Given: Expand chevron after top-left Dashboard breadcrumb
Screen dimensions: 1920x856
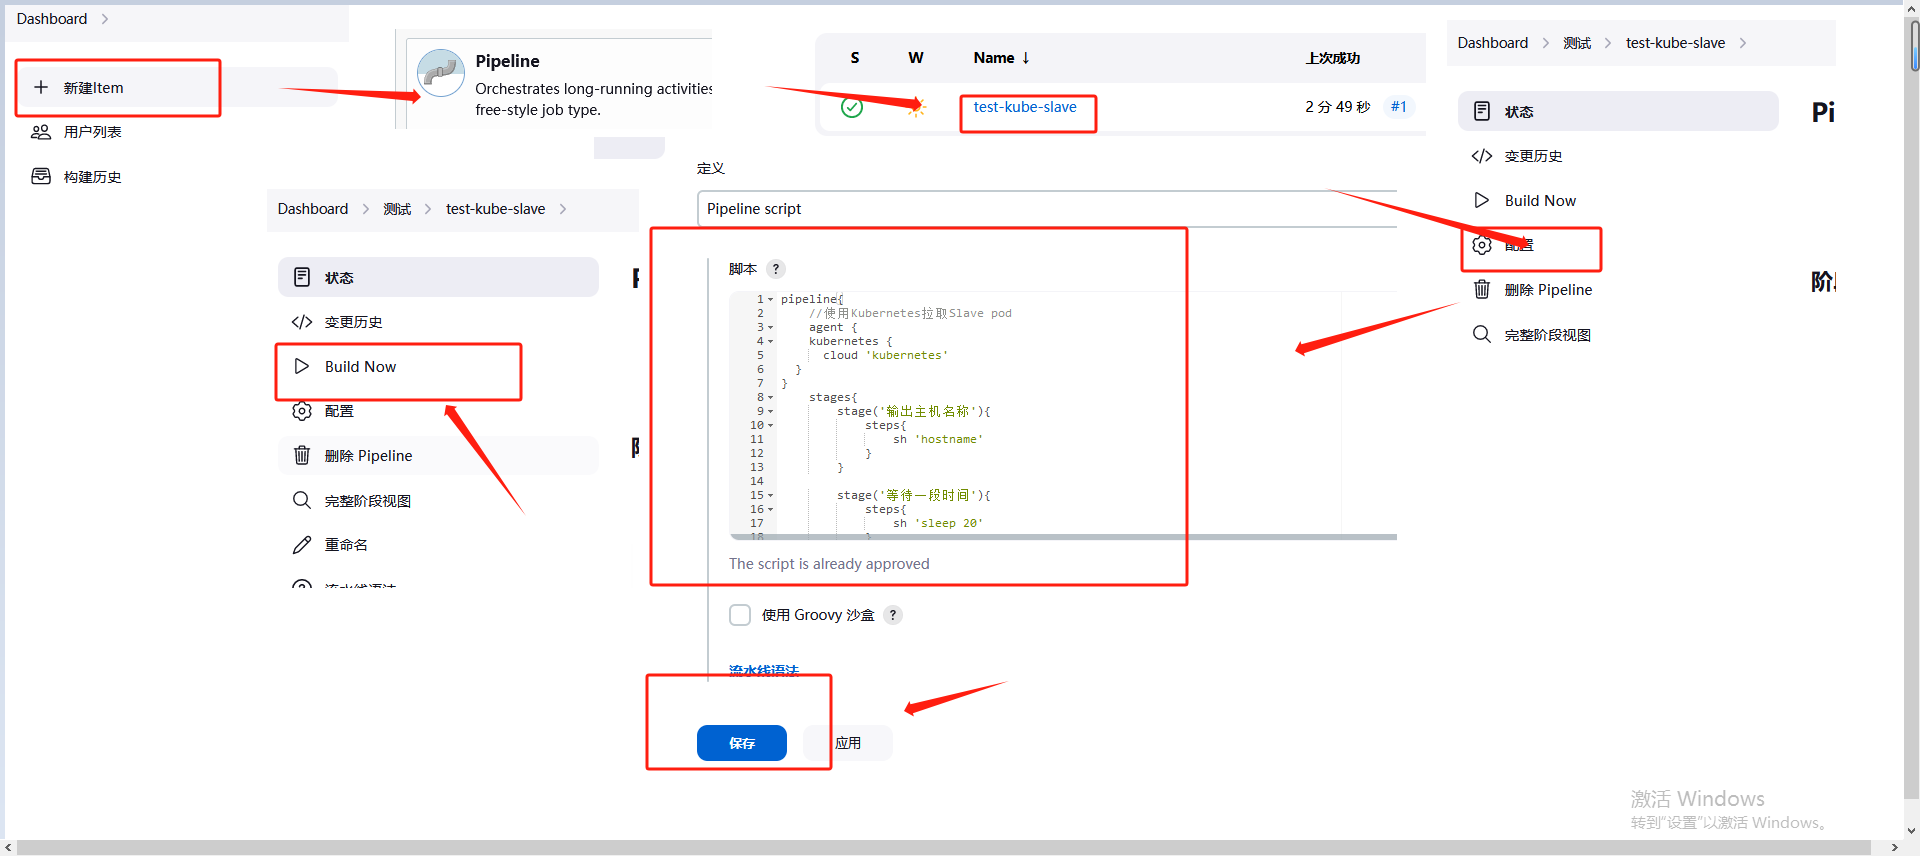Looking at the screenshot, I should (104, 19).
